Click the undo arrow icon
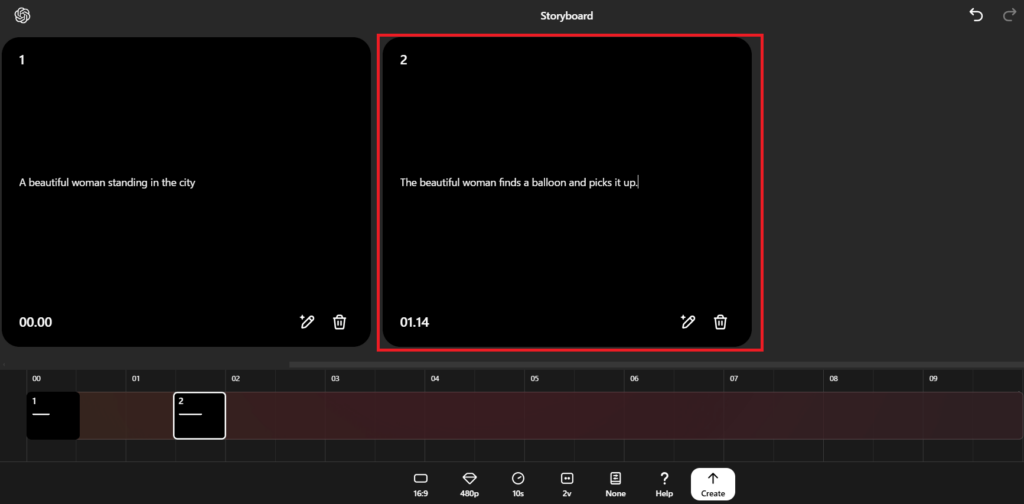The height and width of the screenshot is (504, 1024). 976,15
